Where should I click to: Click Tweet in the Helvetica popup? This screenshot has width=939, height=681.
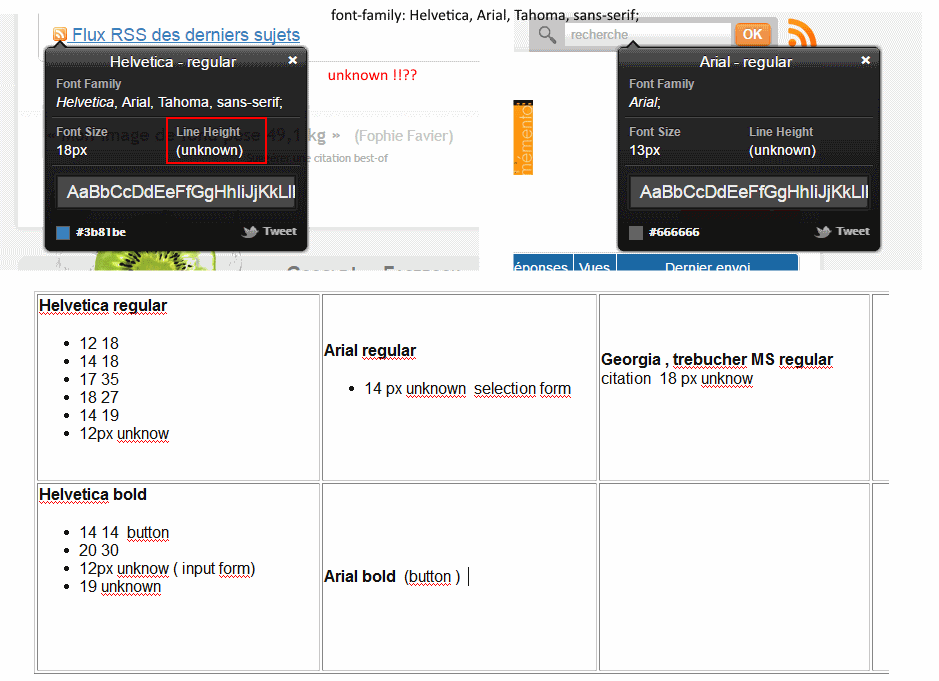(x=280, y=231)
